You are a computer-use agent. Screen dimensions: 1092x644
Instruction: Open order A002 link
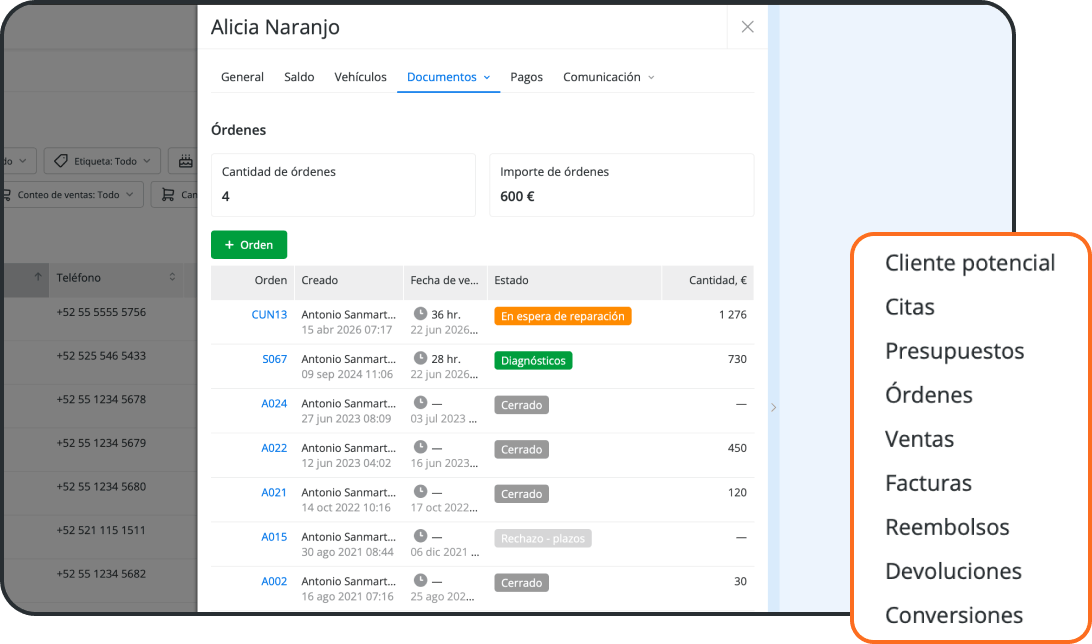click(274, 582)
